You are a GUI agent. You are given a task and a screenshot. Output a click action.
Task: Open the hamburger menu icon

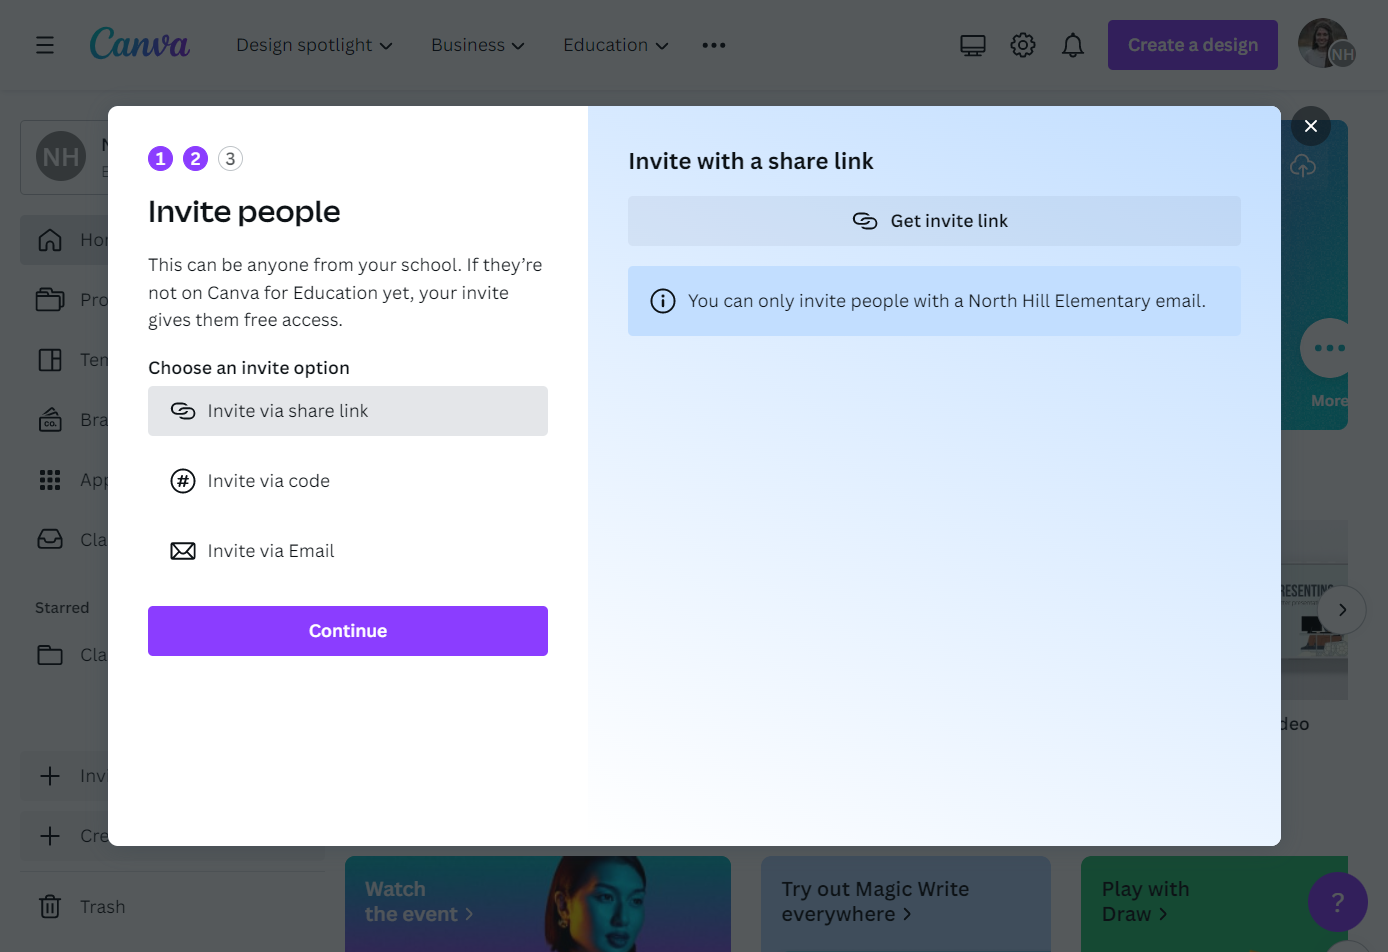click(x=44, y=45)
